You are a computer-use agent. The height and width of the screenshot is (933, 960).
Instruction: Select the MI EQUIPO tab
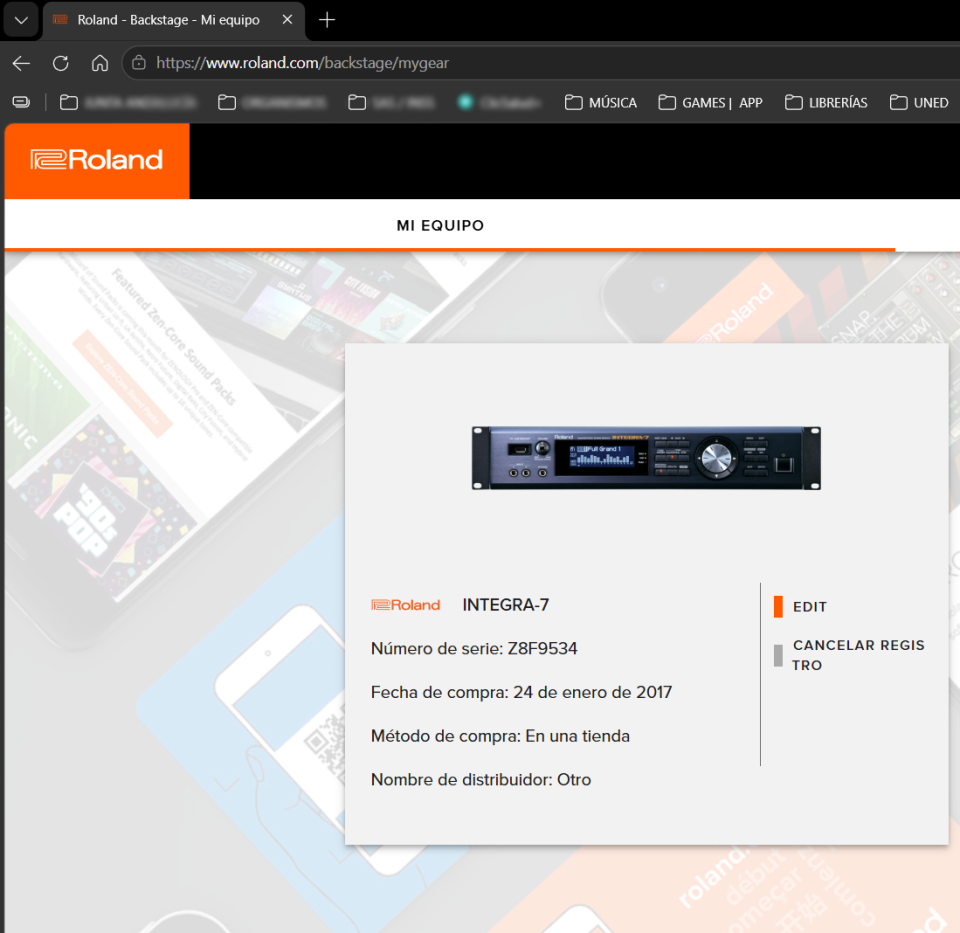(x=440, y=225)
